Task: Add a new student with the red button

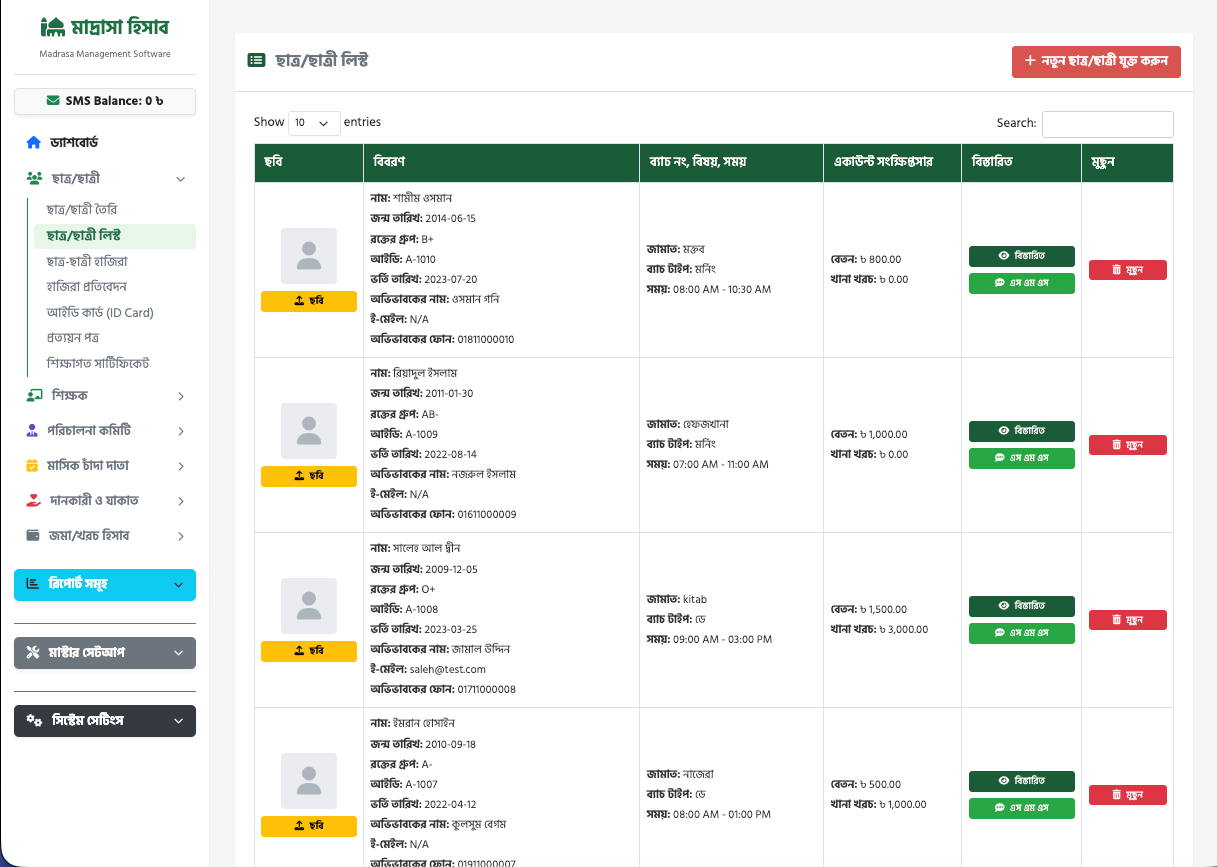Action: (x=1096, y=61)
